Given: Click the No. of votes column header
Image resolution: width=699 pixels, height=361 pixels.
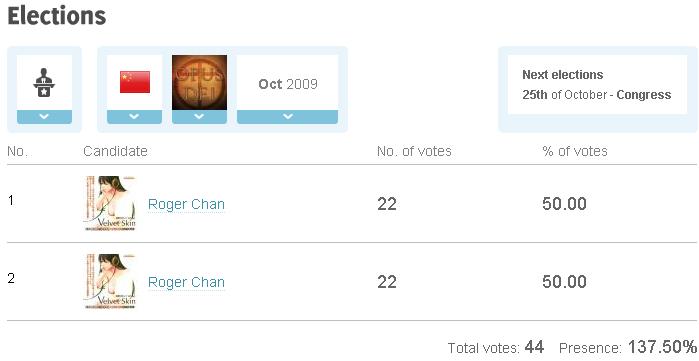Looking at the screenshot, I should pos(414,151).
